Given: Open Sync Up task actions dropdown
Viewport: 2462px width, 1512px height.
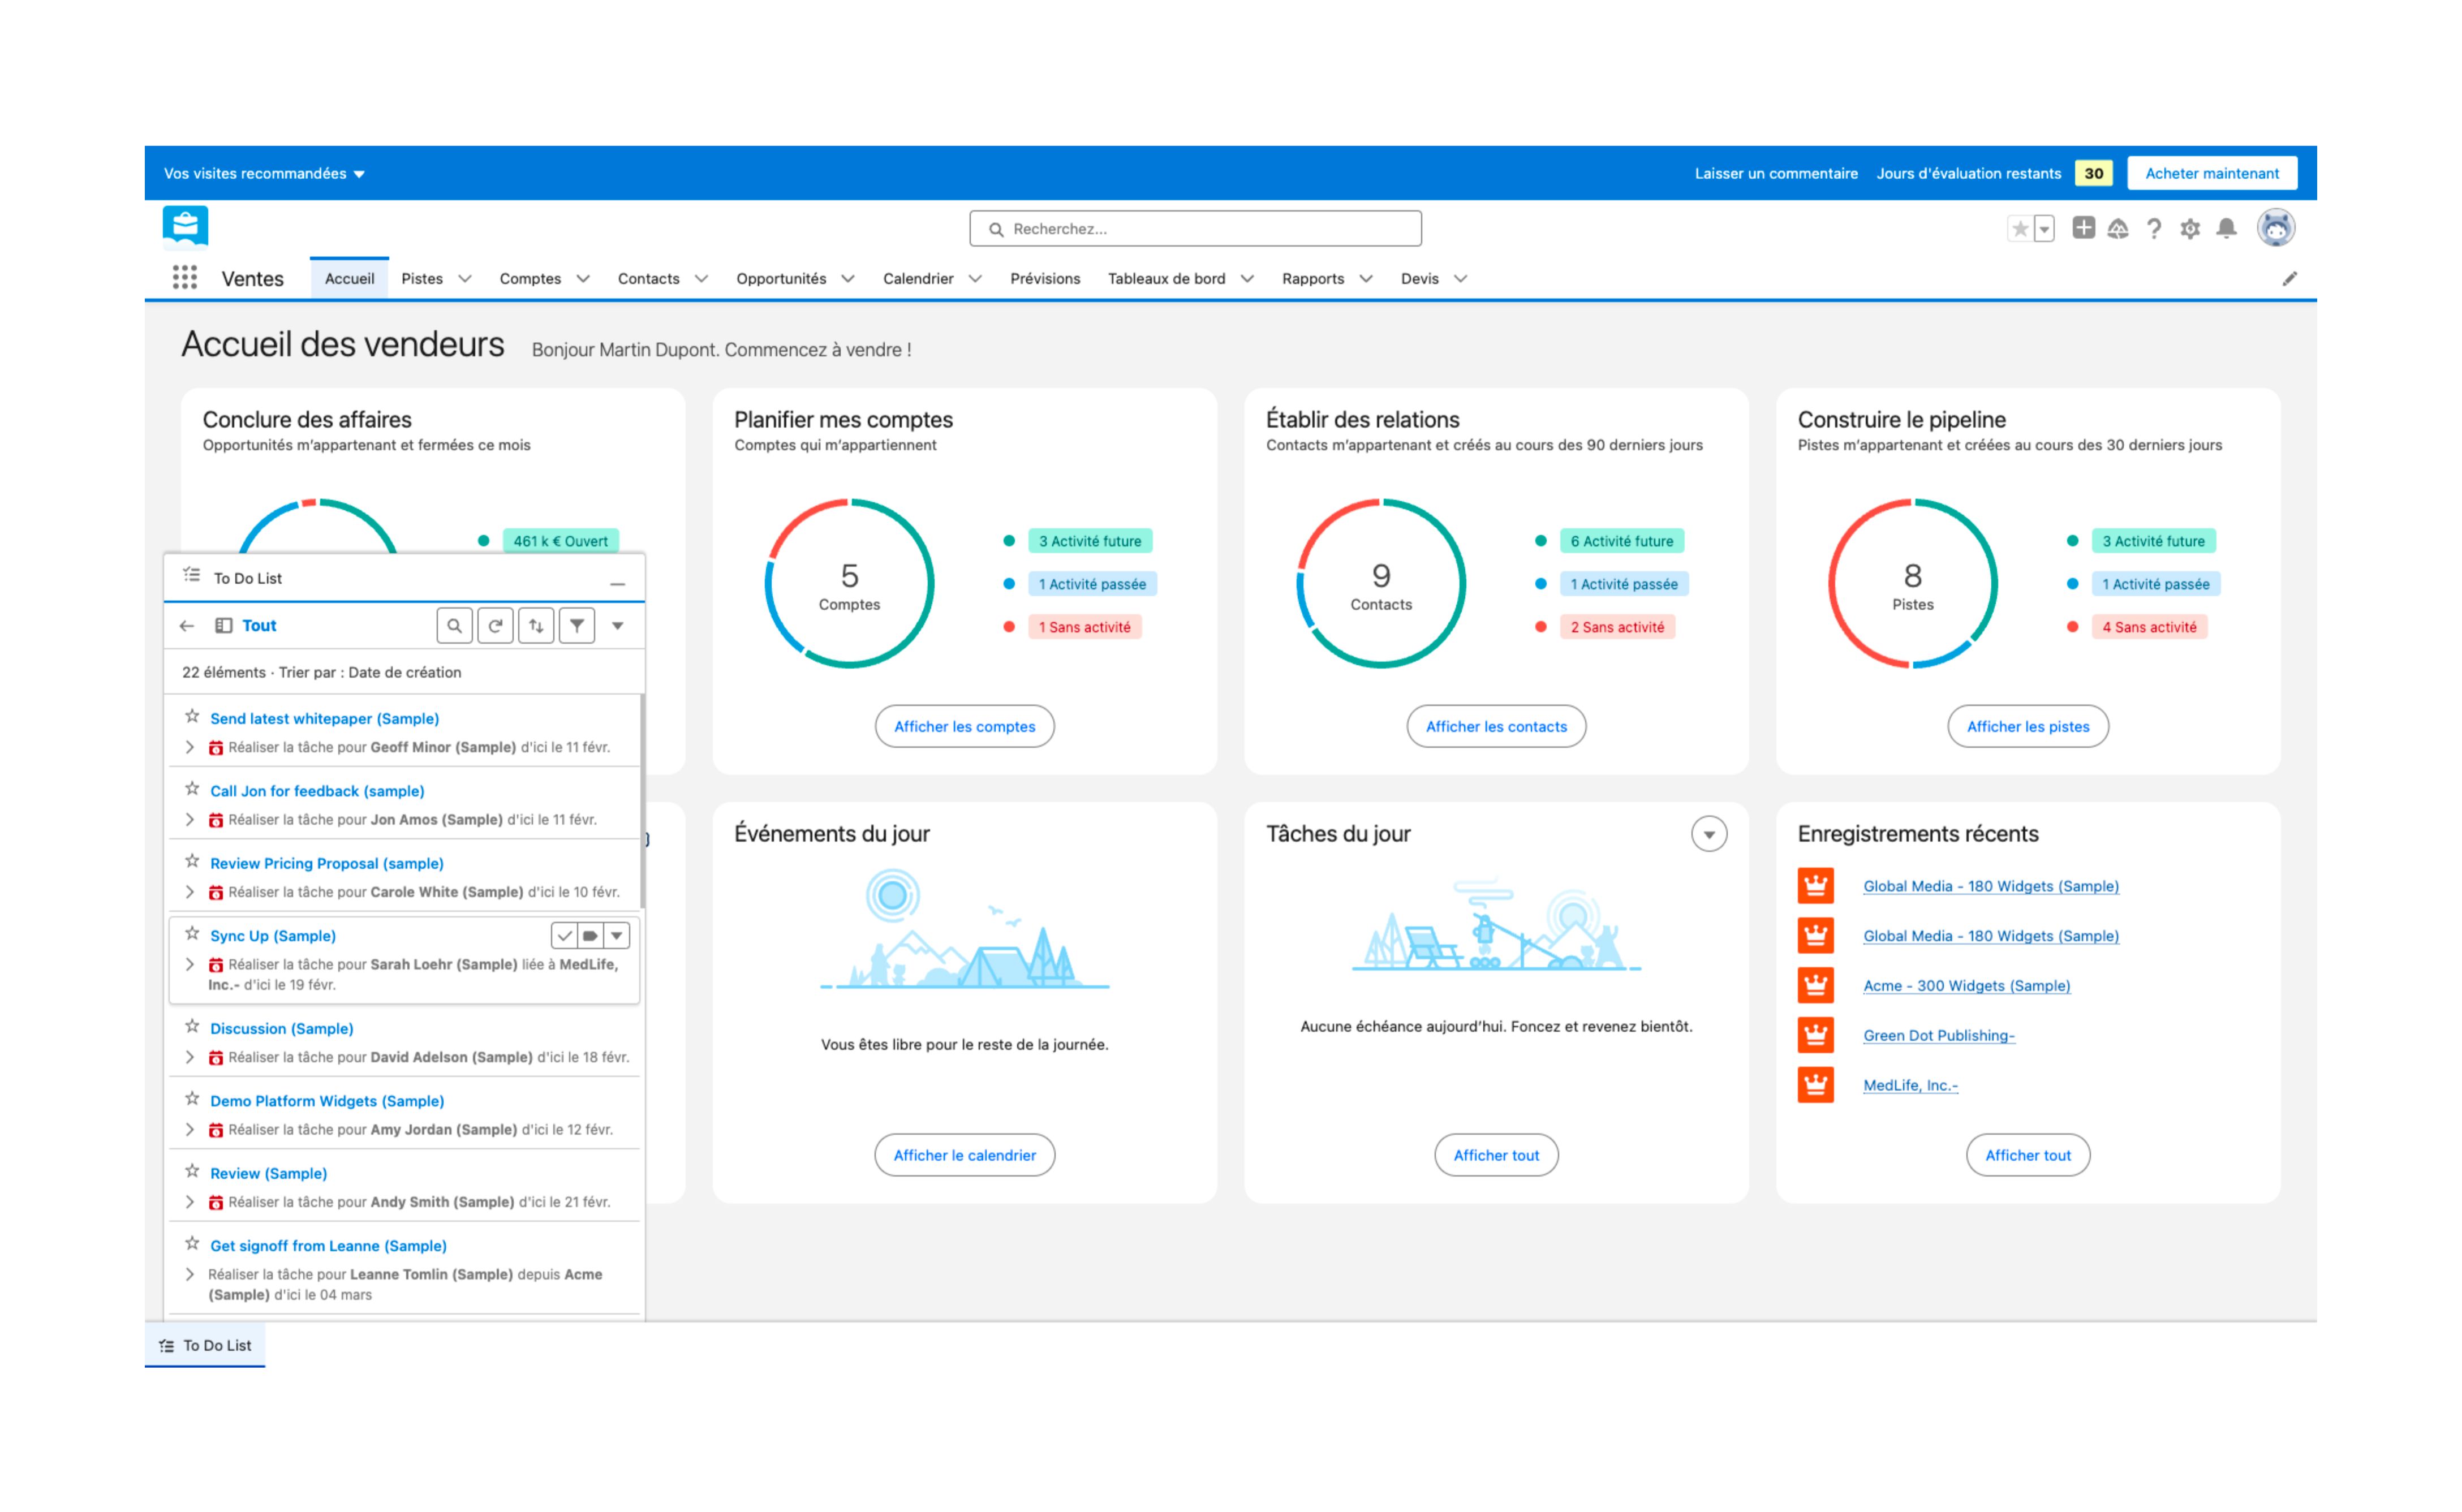Looking at the screenshot, I should coord(617,935).
